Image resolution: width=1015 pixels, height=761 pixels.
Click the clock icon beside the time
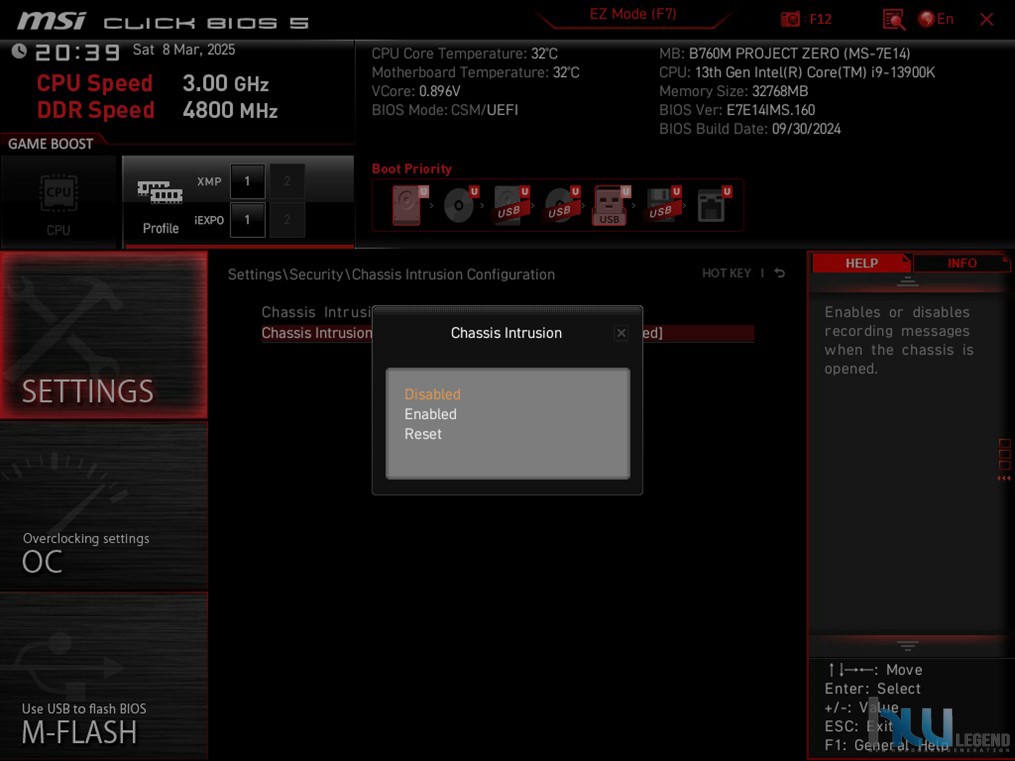coord(19,50)
